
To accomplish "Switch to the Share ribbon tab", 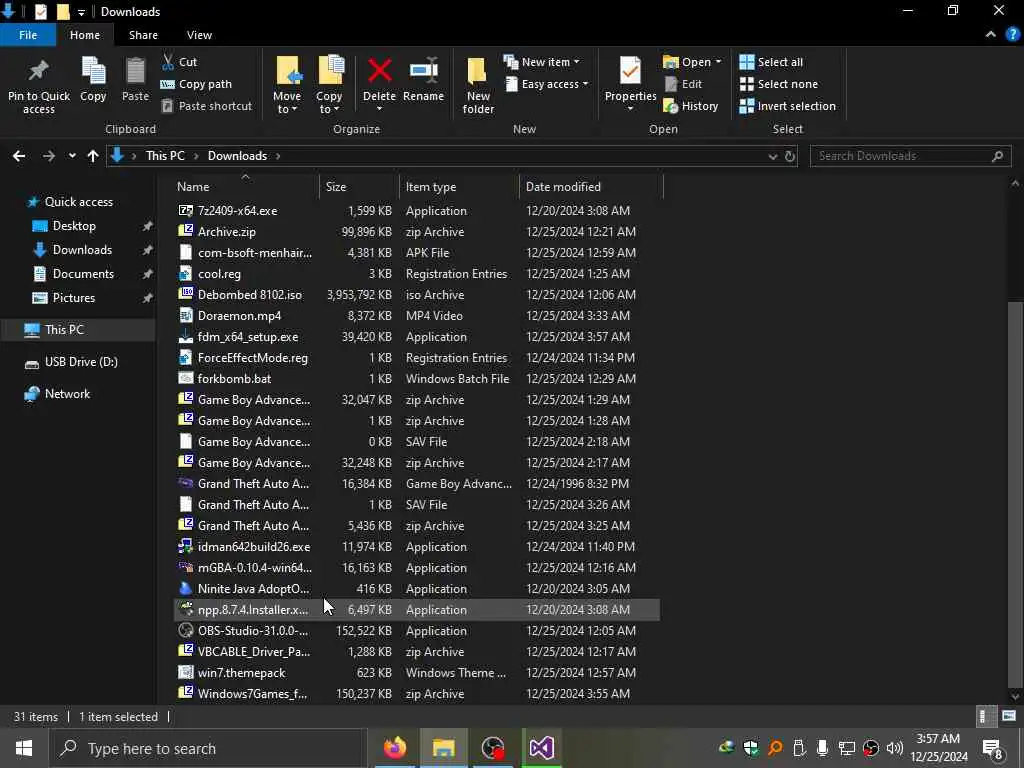I will click(143, 35).
